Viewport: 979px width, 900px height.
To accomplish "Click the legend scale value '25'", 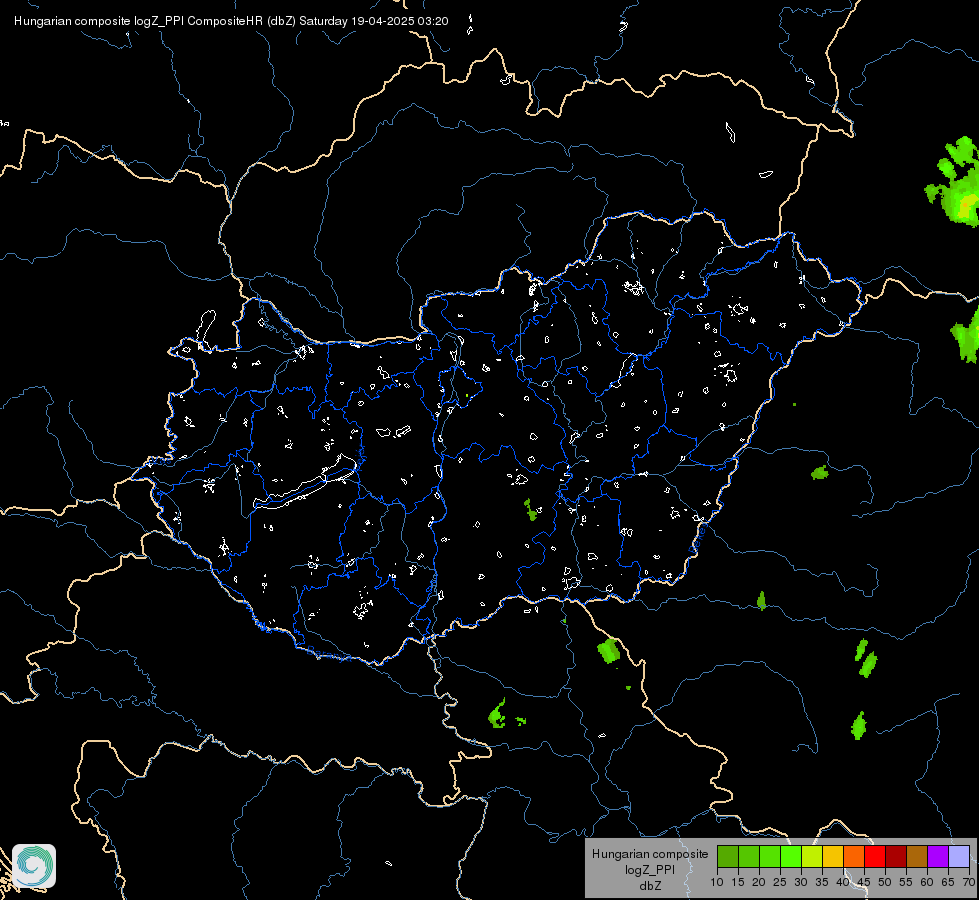I will (x=780, y=883).
